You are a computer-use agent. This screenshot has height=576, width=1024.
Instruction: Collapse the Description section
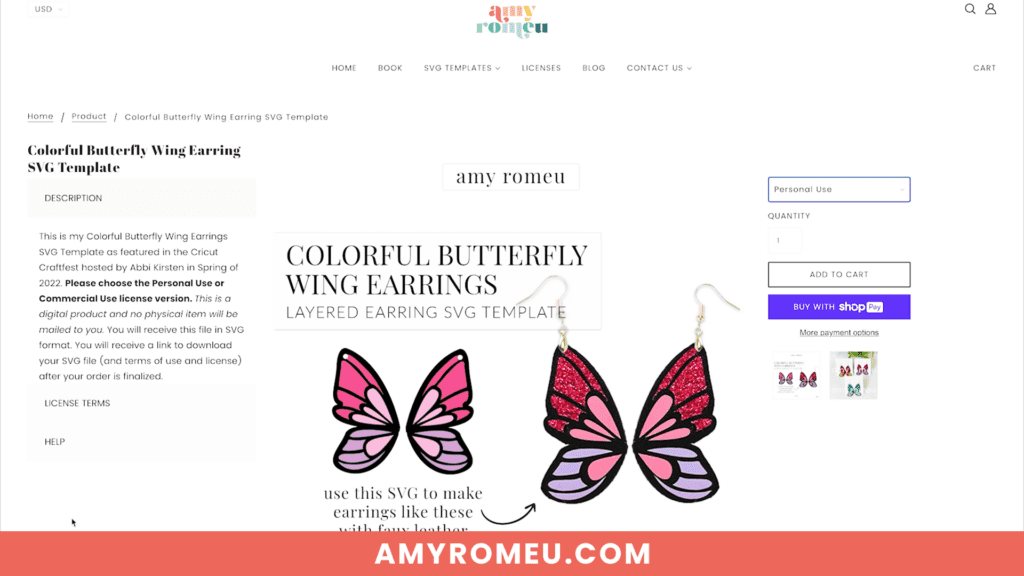[x=142, y=198]
